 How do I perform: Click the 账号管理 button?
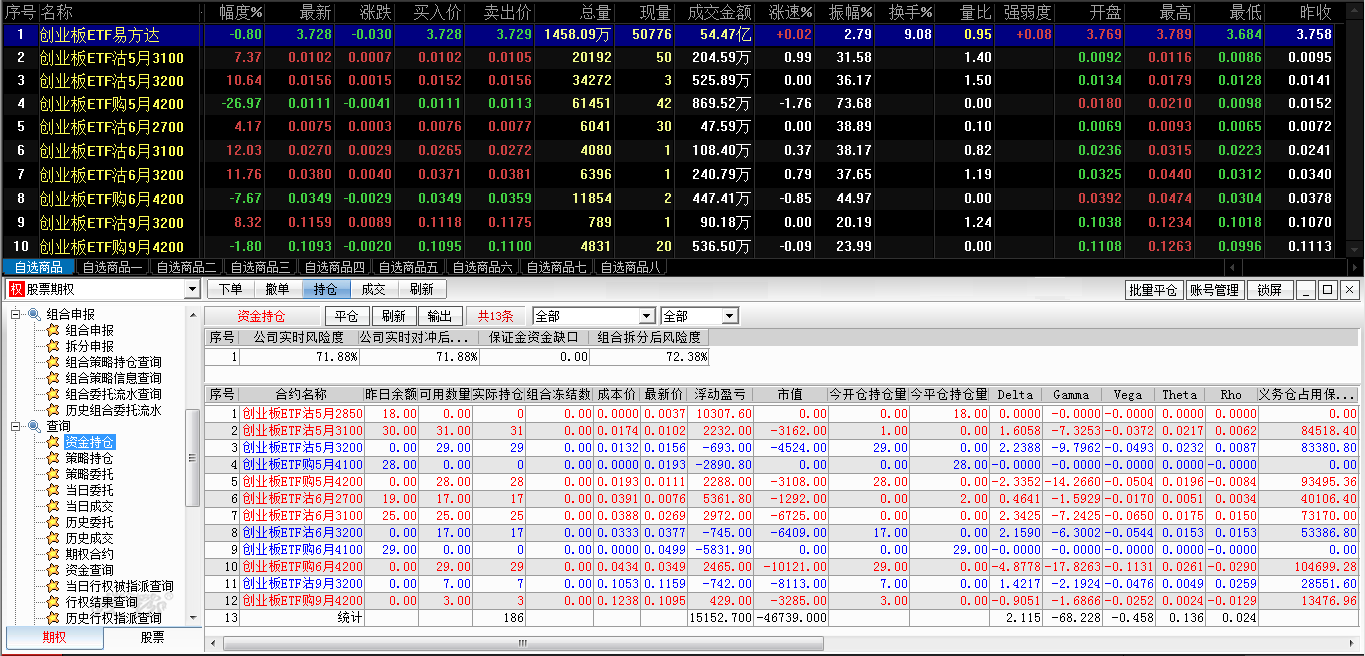coord(1214,290)
